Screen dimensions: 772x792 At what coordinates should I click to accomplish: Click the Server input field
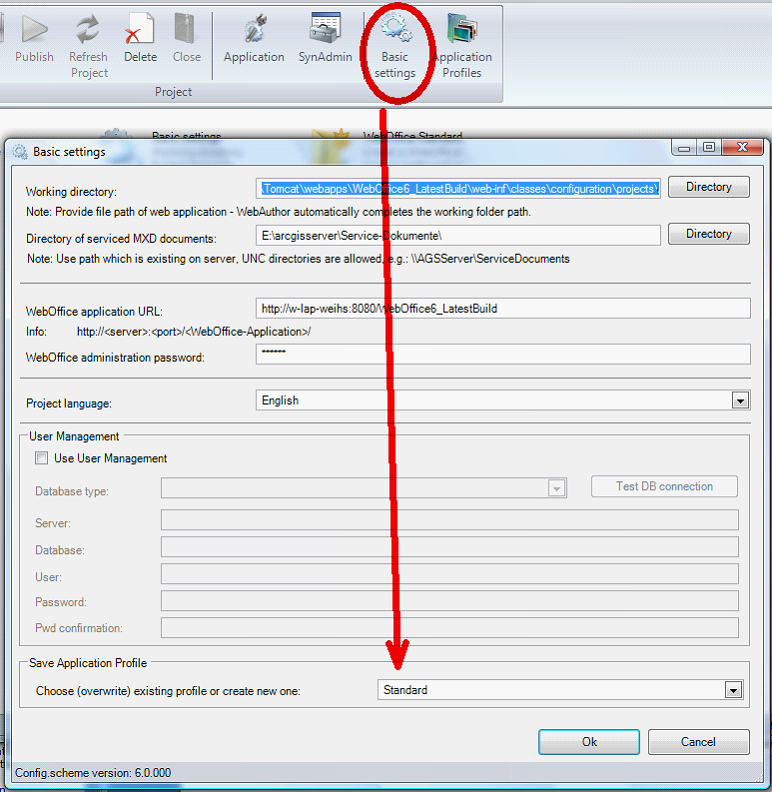click(450, 520)
